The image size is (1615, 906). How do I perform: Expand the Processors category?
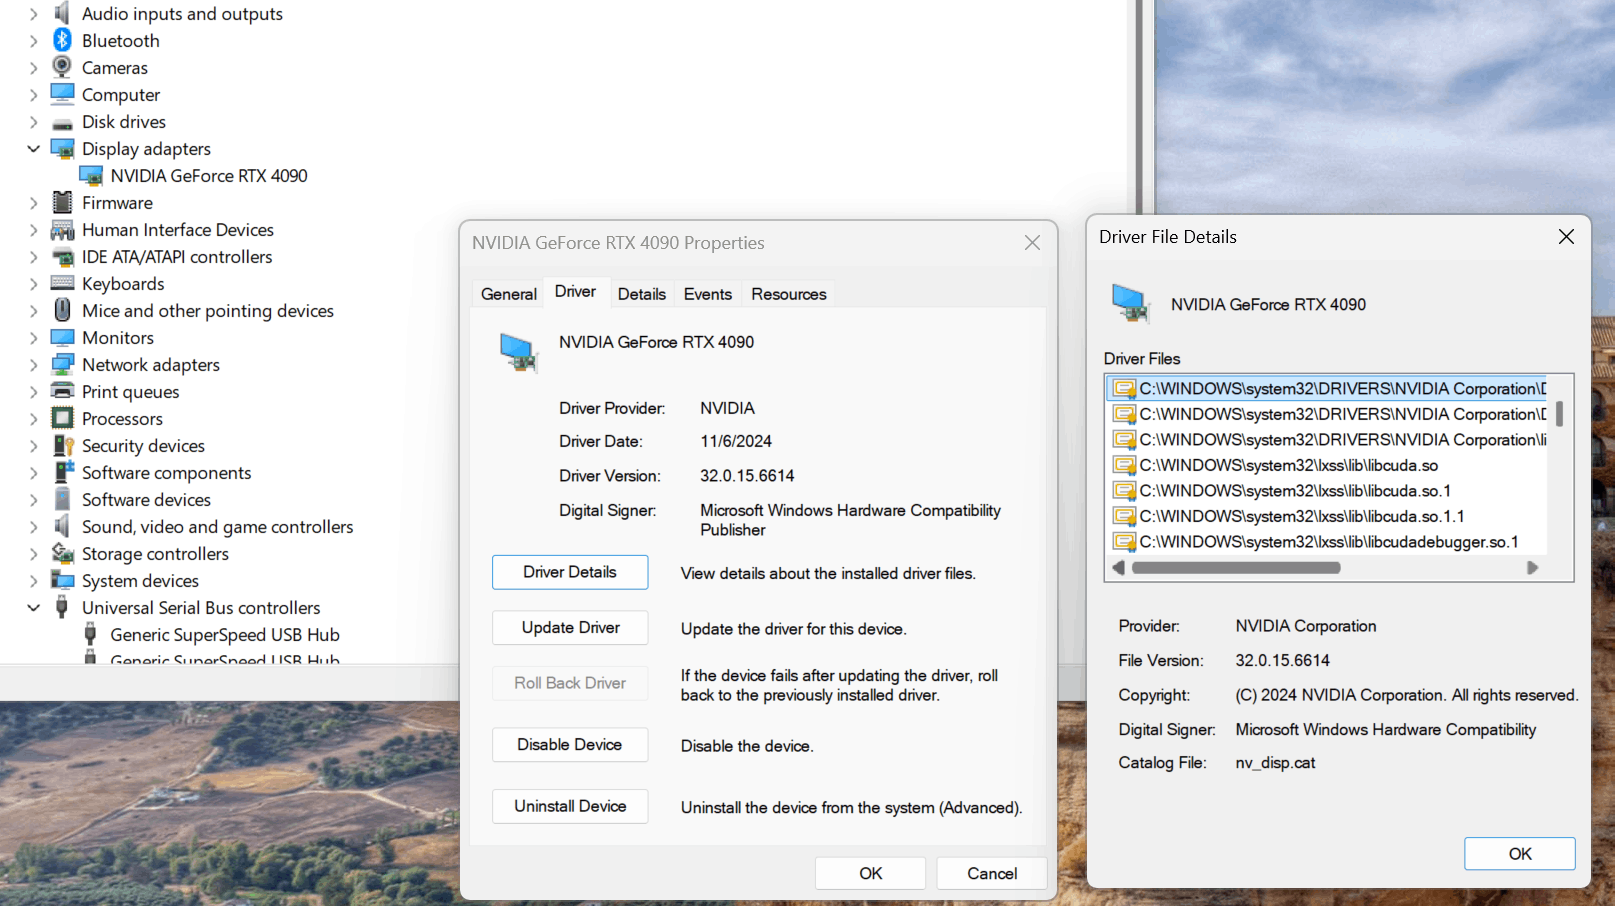coord(33,419)
